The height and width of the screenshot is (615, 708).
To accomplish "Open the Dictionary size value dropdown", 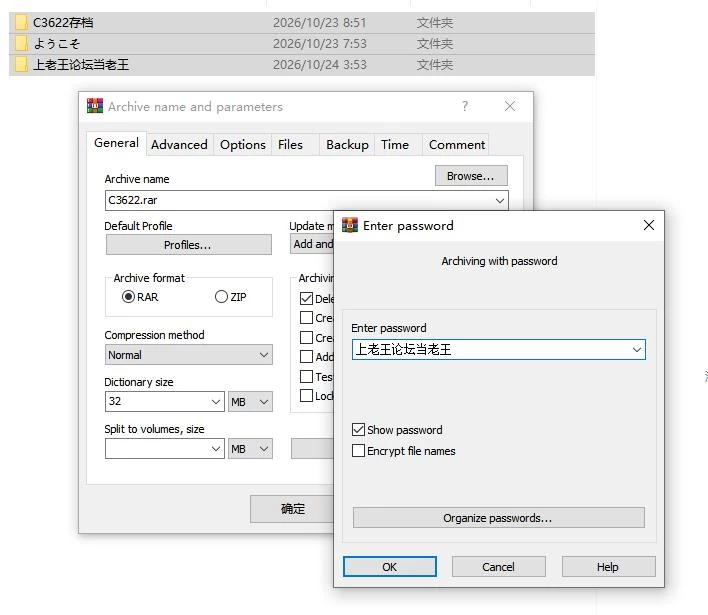I will [x=216, y=401].
